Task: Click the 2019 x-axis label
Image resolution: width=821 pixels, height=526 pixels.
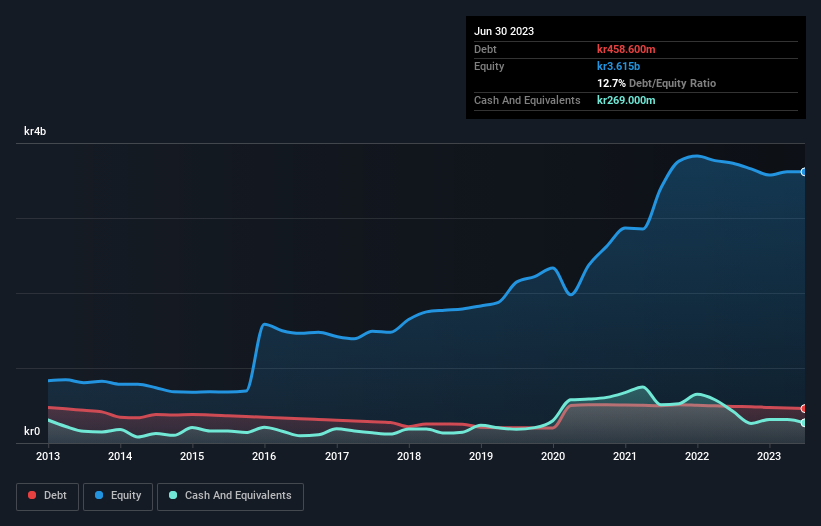Action: [481, 456]
